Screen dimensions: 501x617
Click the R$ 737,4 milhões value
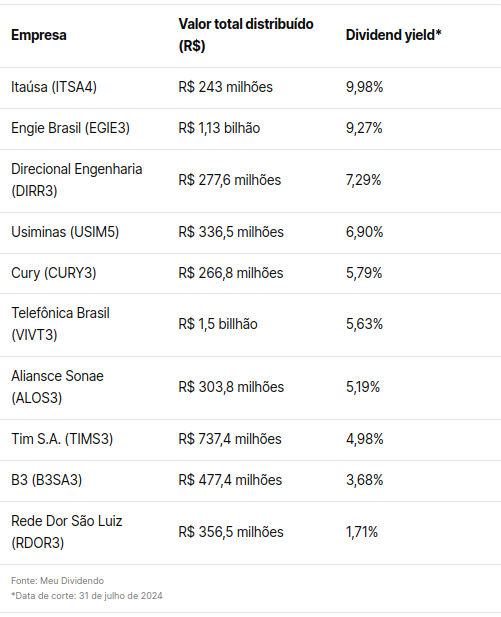pyautogui.click(x=230, y=439)
